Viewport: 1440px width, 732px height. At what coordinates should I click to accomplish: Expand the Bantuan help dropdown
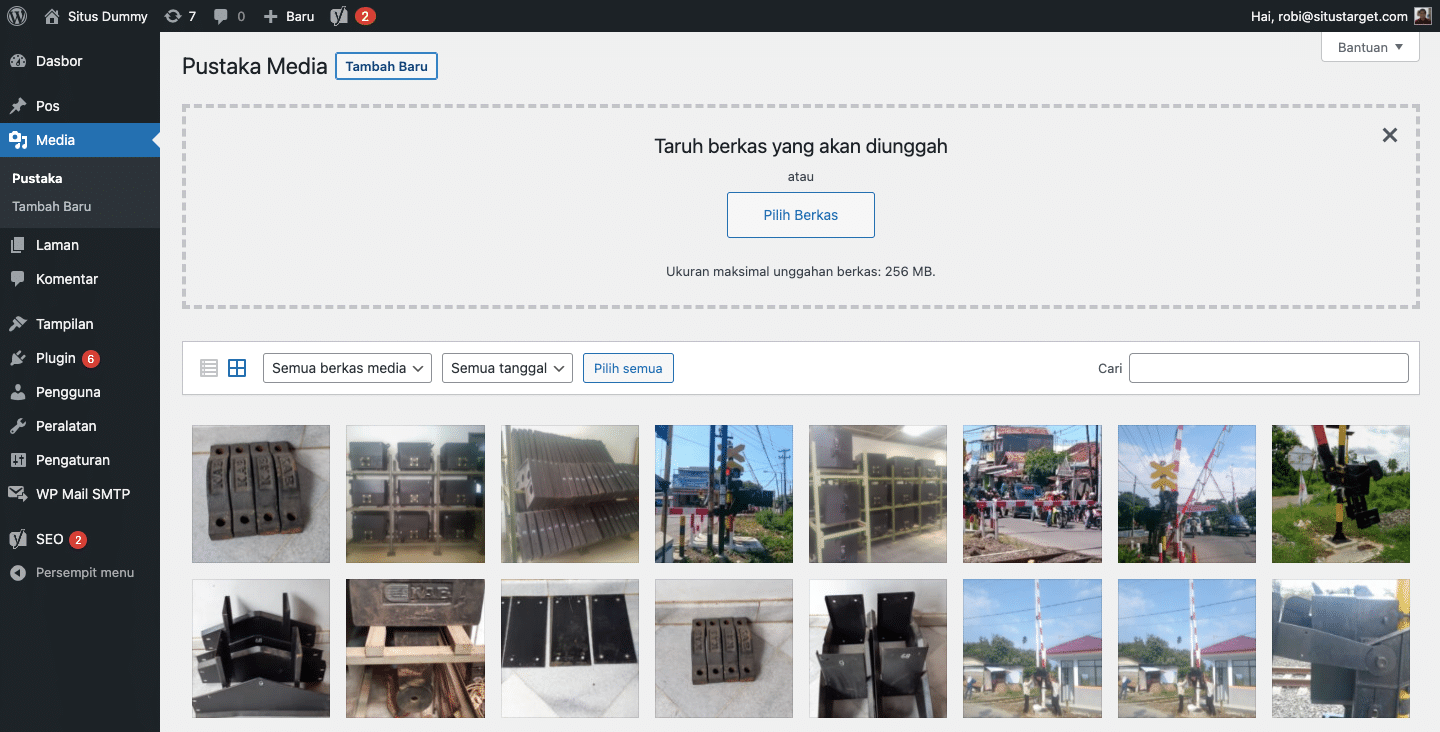pyautogui.click(x=1370, y=47)
